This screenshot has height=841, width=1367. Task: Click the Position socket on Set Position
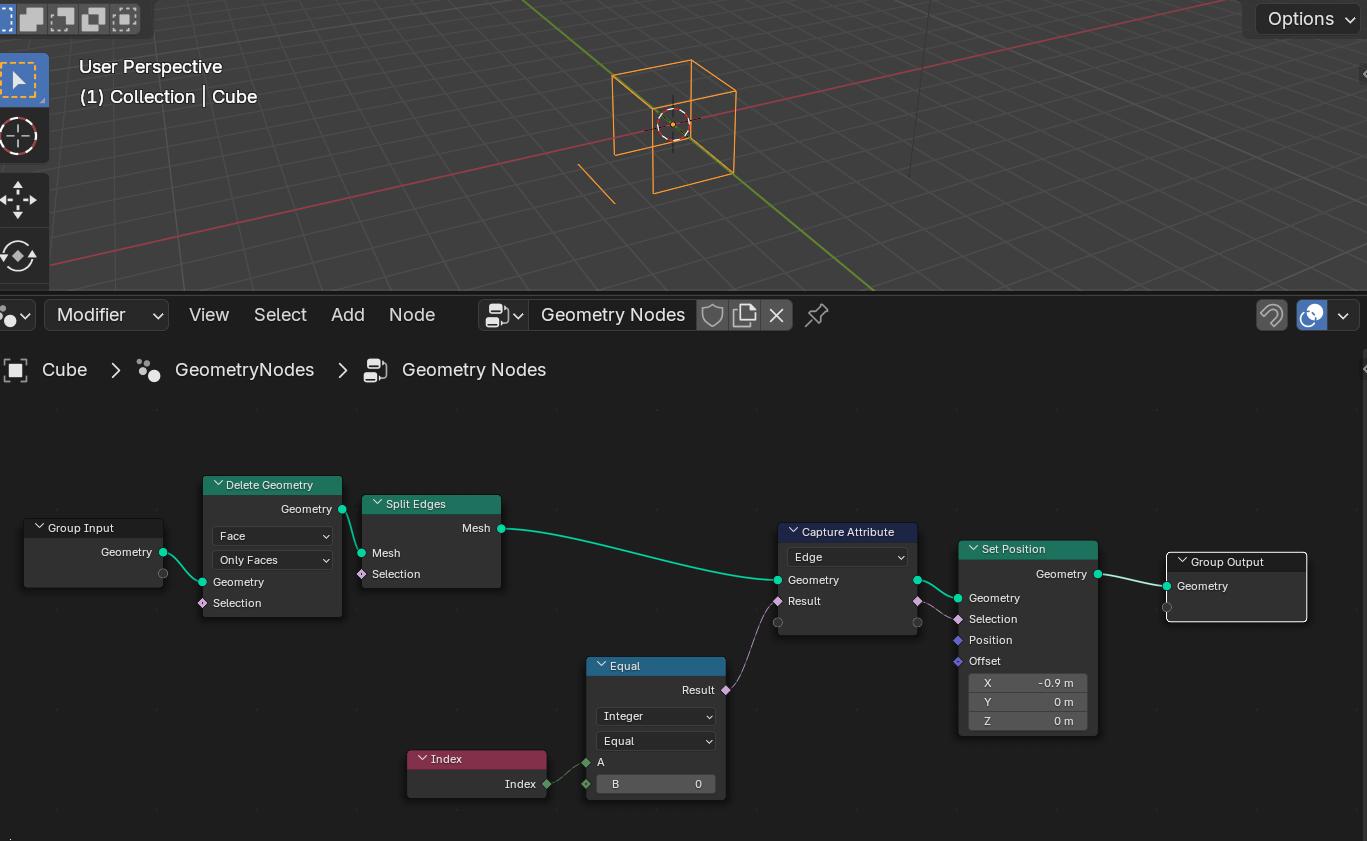(x=958, y=640)
